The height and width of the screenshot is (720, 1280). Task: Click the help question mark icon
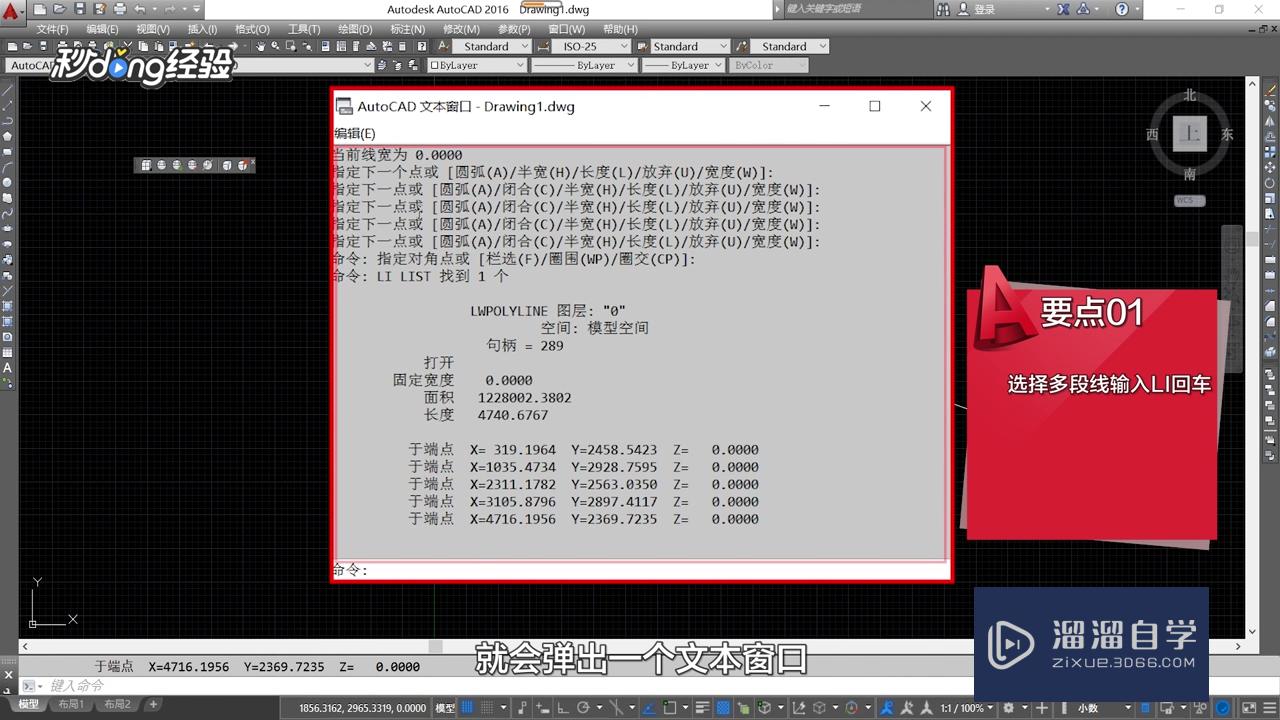1122,9
